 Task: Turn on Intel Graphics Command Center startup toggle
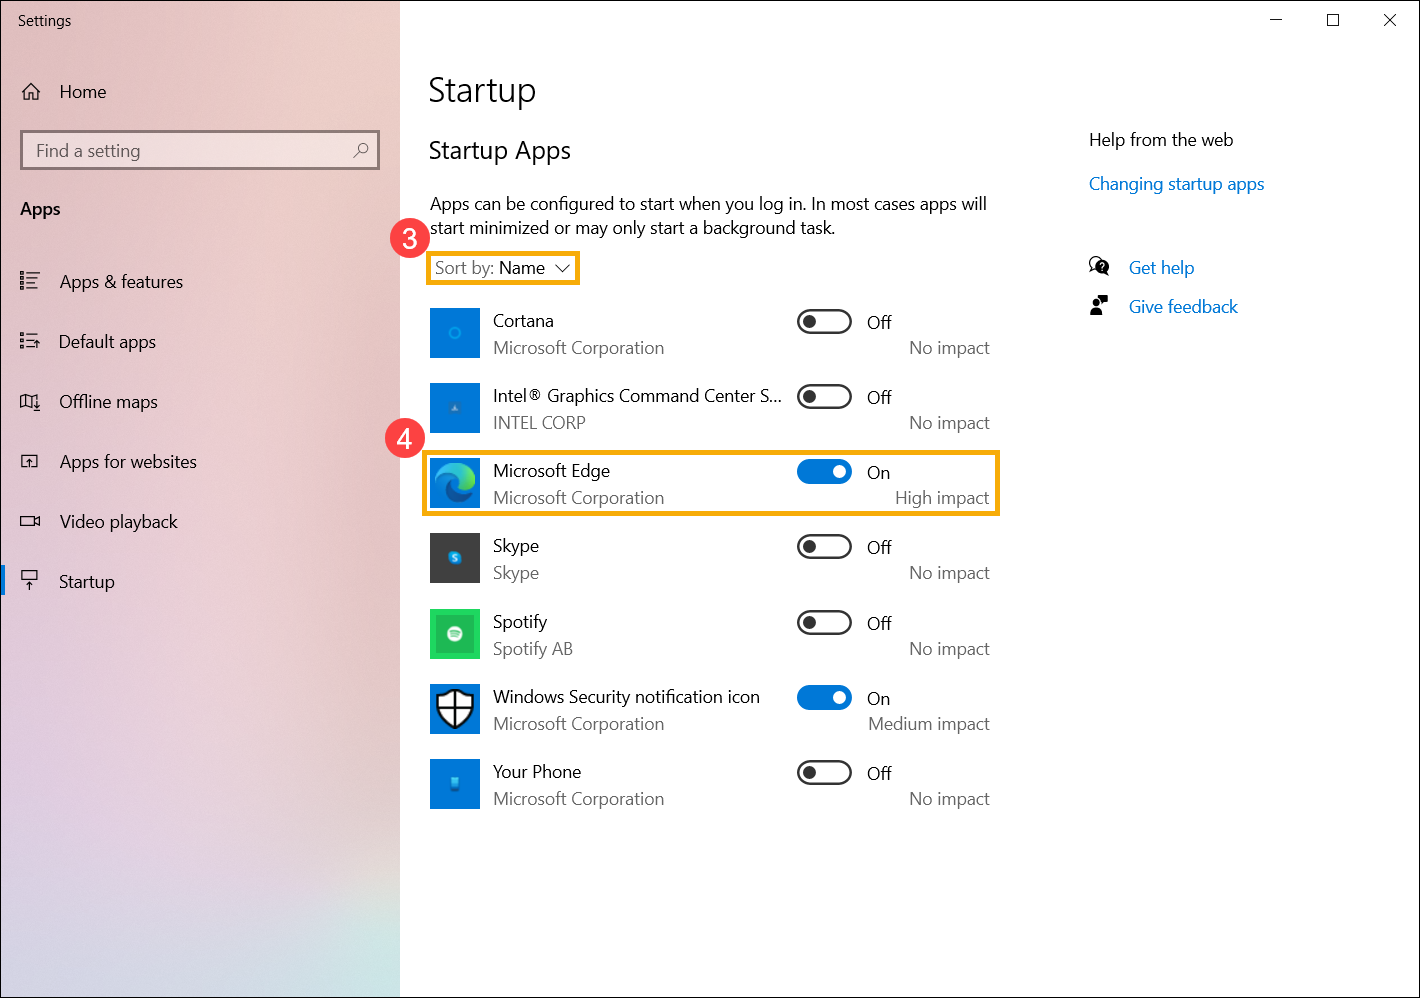click(824, 397)
